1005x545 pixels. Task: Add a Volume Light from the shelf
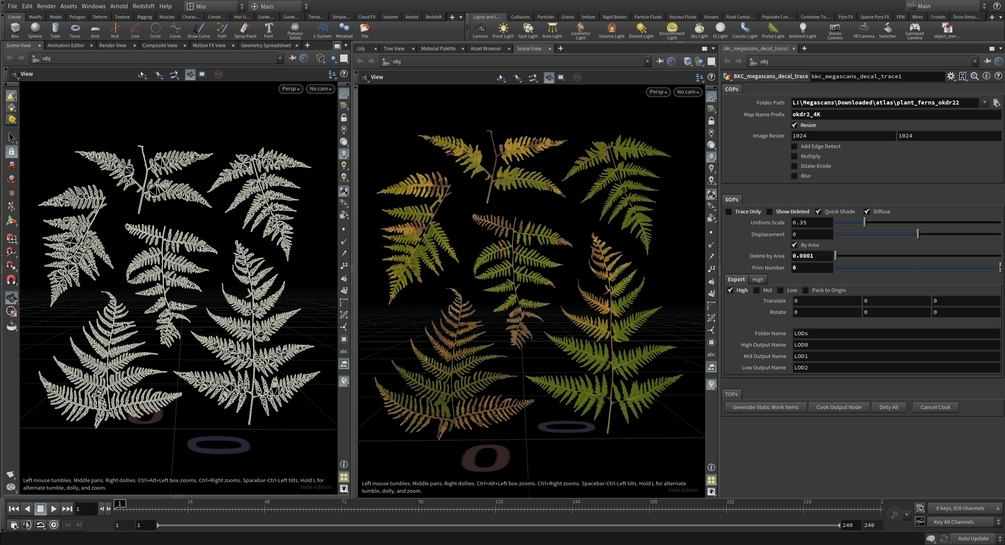pos(611,29)
